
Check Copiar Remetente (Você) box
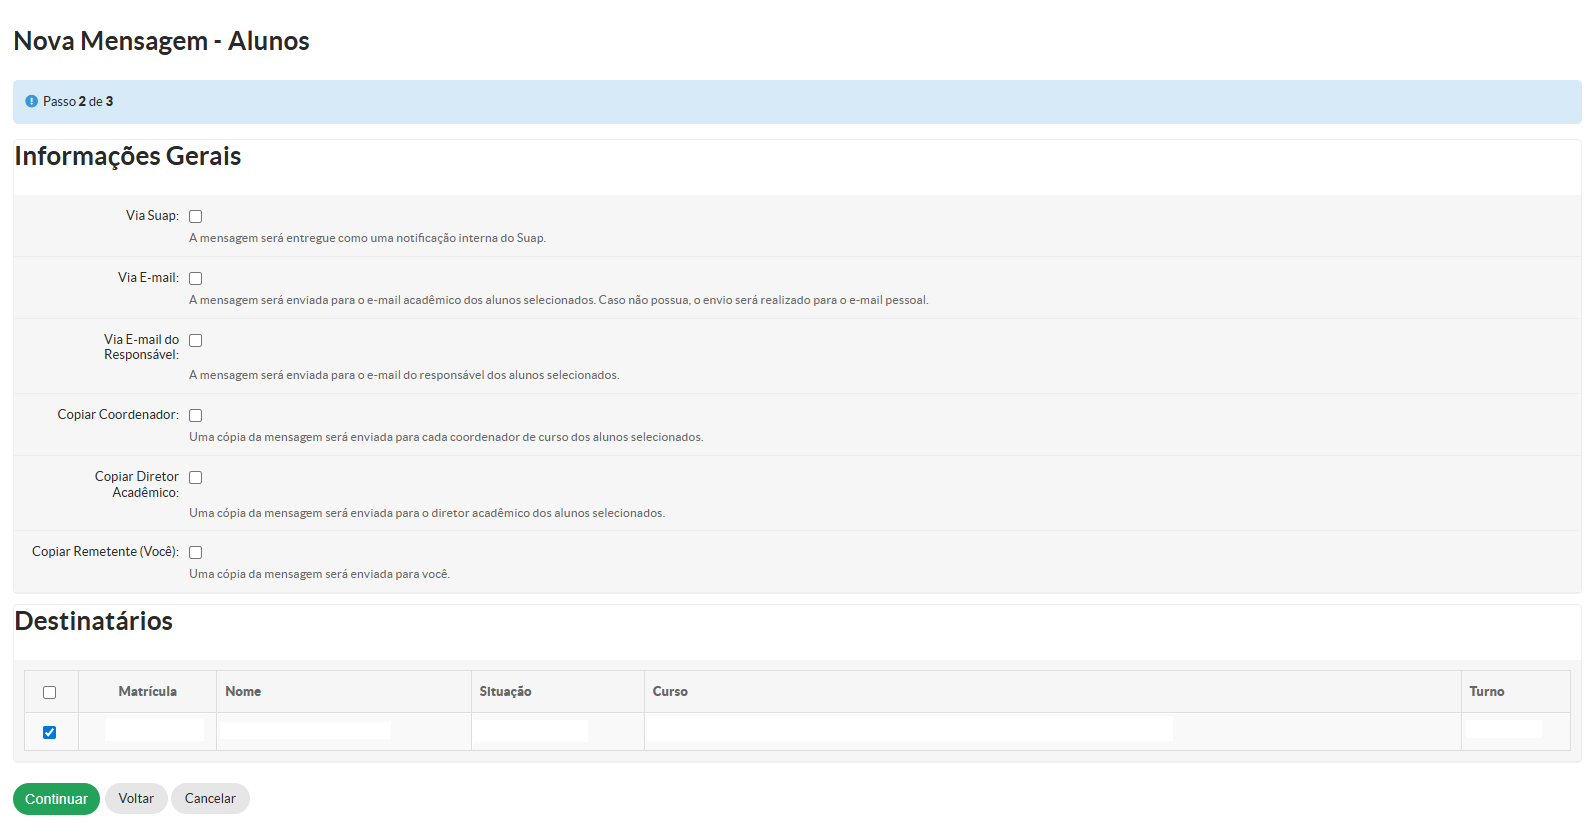pos(196,553)
